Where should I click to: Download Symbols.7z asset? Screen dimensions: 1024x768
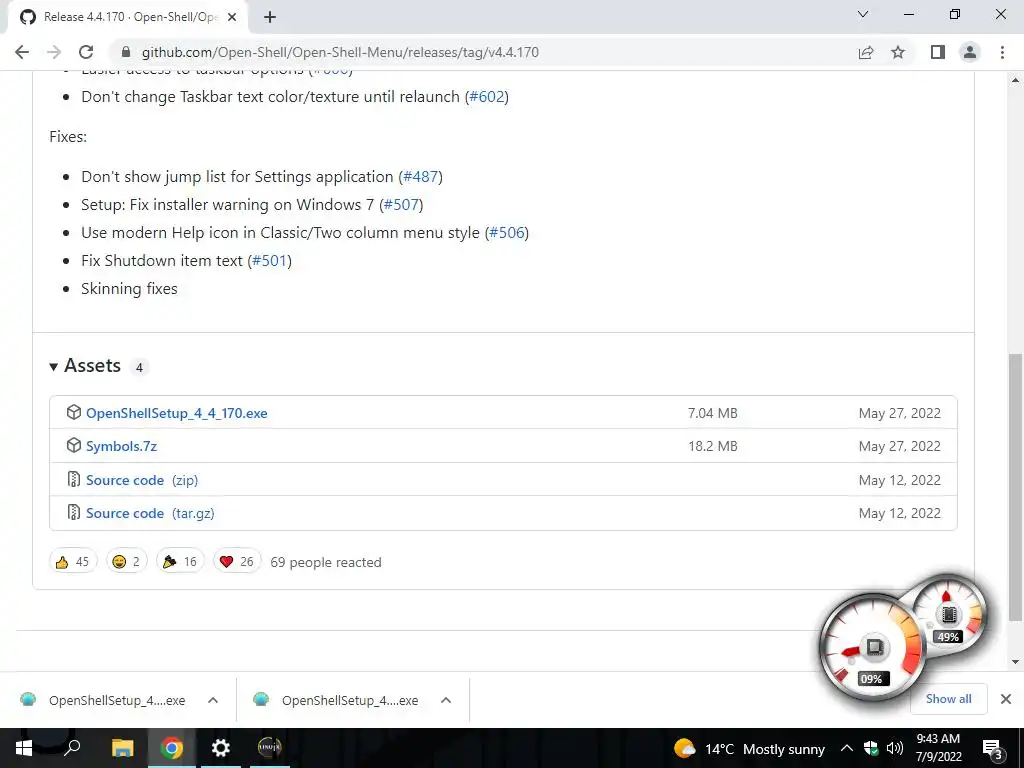point(121,447)
